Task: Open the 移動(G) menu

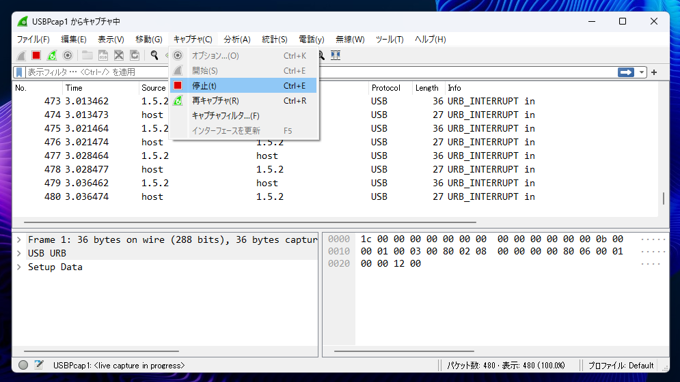Action: 149,39
